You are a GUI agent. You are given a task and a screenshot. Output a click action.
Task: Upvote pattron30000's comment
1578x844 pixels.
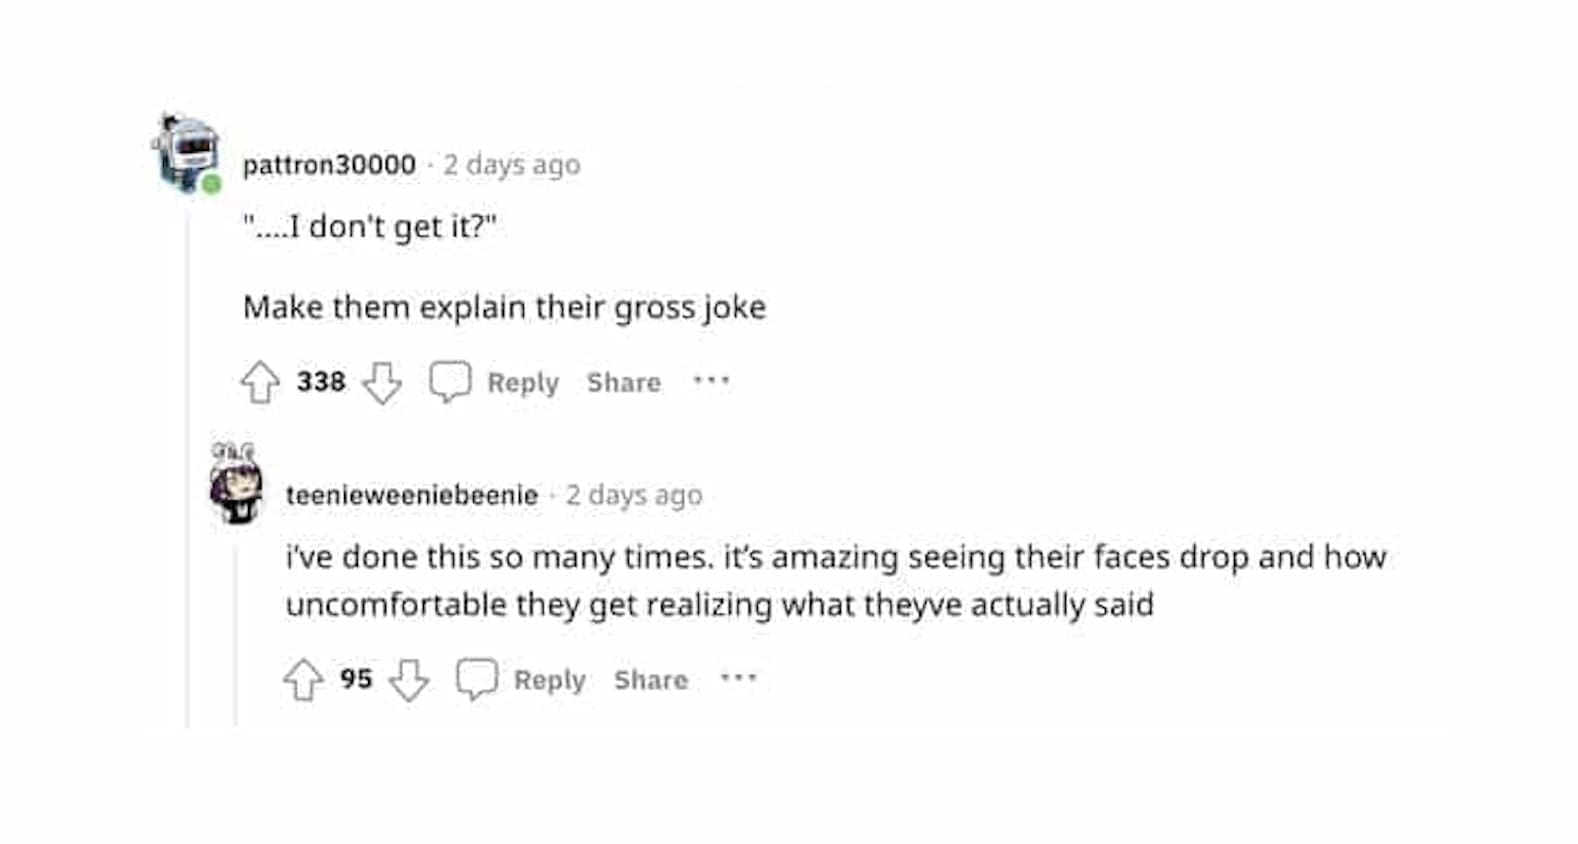point(261,382)
